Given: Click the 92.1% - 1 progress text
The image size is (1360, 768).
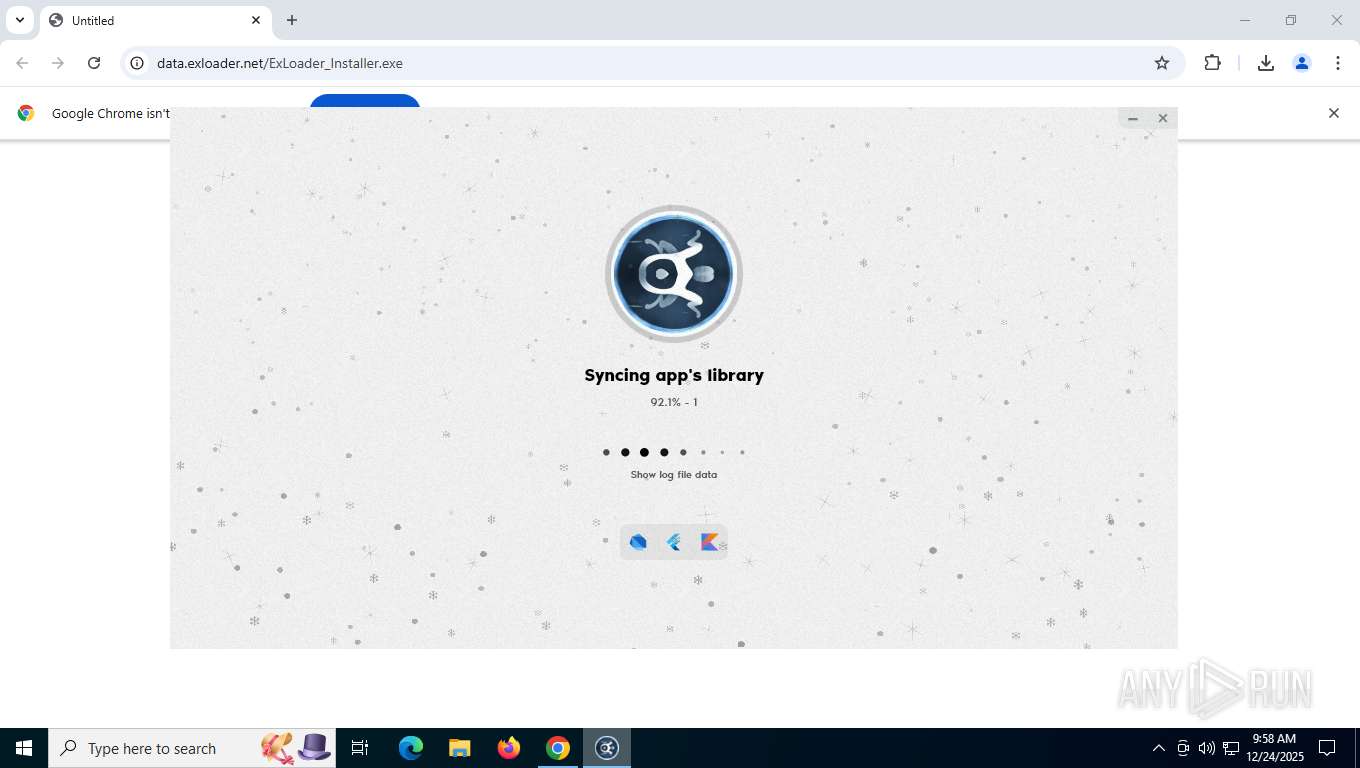Looking at the screenshot, I should coord(674,402).
